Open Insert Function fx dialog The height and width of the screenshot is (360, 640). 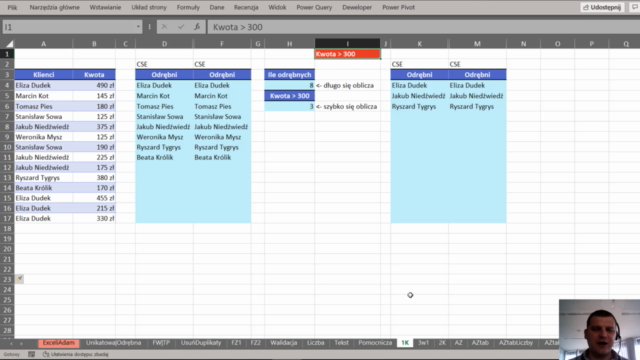click(197, 27)
